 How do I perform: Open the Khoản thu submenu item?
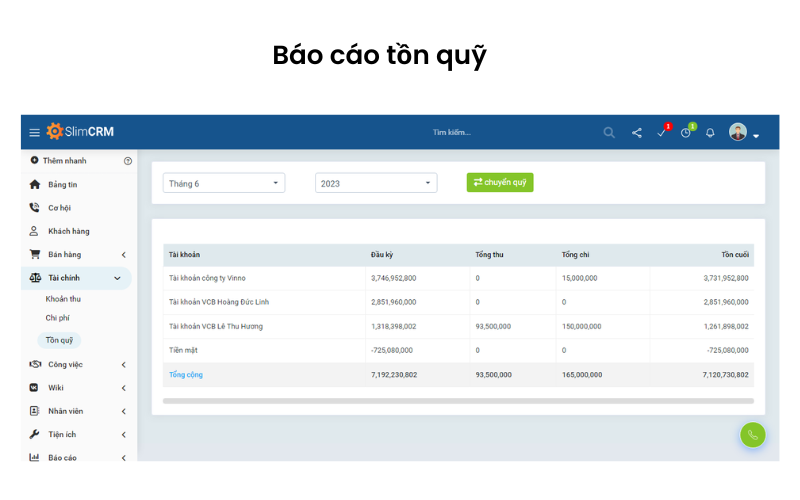click(63, 299)
